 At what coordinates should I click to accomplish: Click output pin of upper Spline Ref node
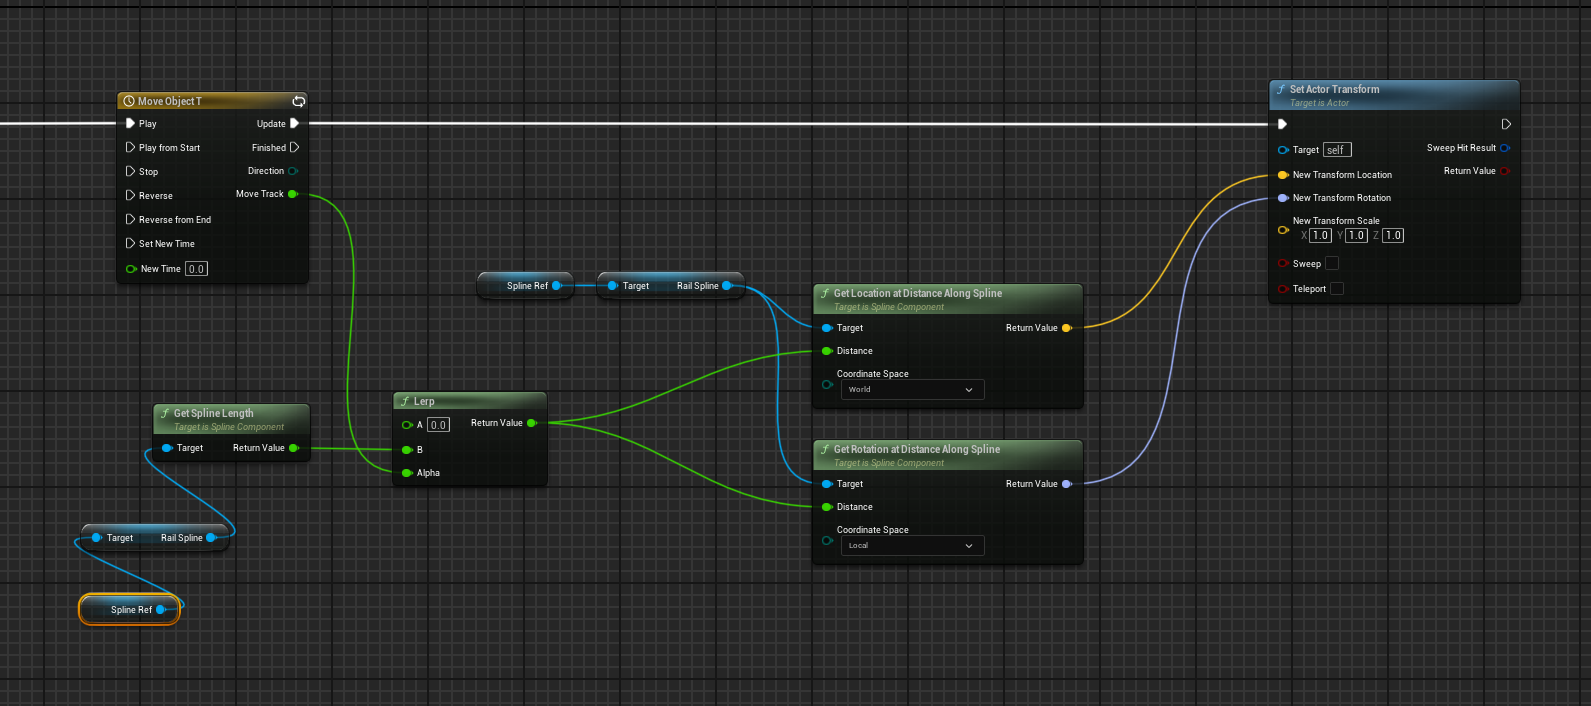pos(557,286)
